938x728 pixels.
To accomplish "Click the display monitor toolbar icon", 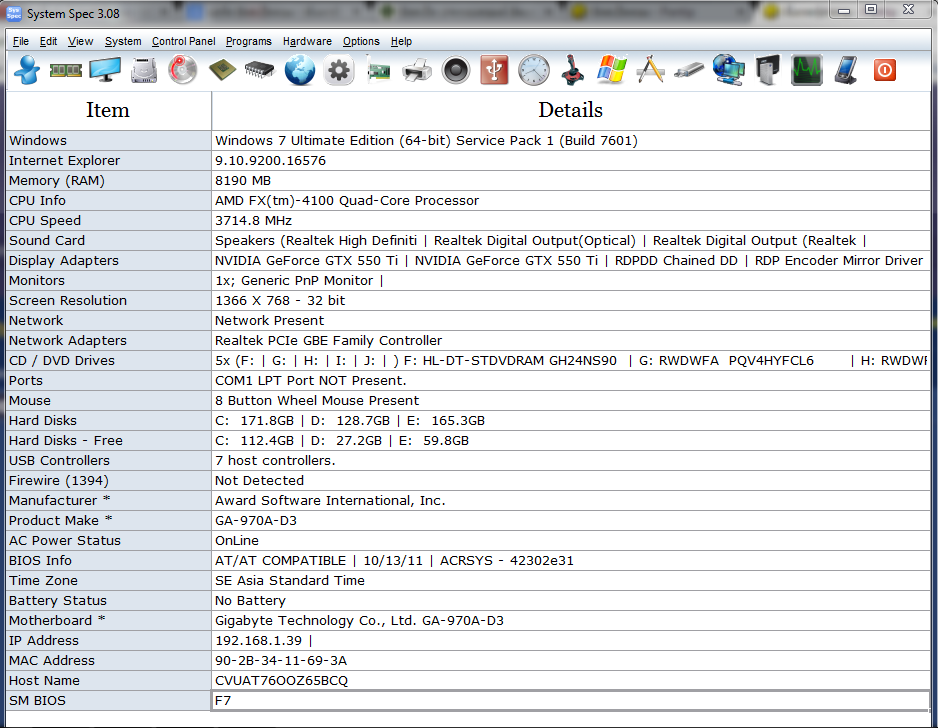I will click(105, 71).
